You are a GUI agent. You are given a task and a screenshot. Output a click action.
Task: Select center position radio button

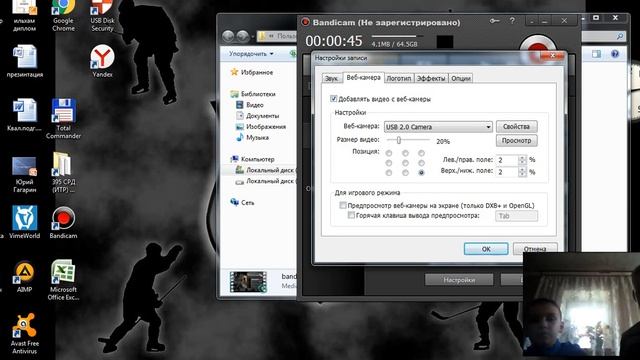(x=405, y=163)
